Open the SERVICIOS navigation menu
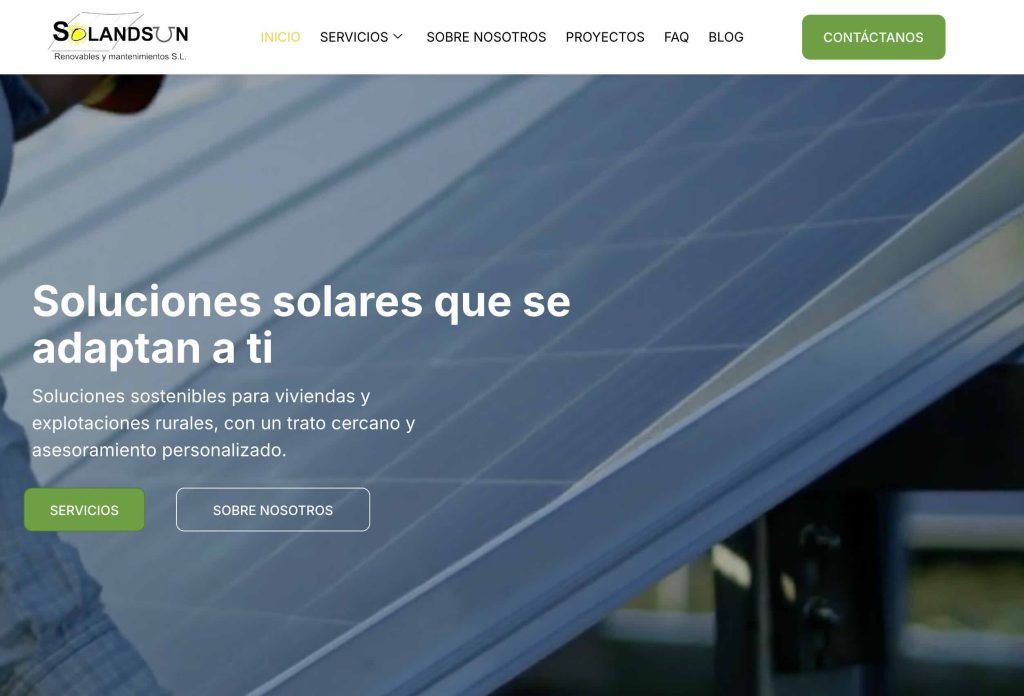Screen dimensions: 1024x696 click(x=354, y=37)
